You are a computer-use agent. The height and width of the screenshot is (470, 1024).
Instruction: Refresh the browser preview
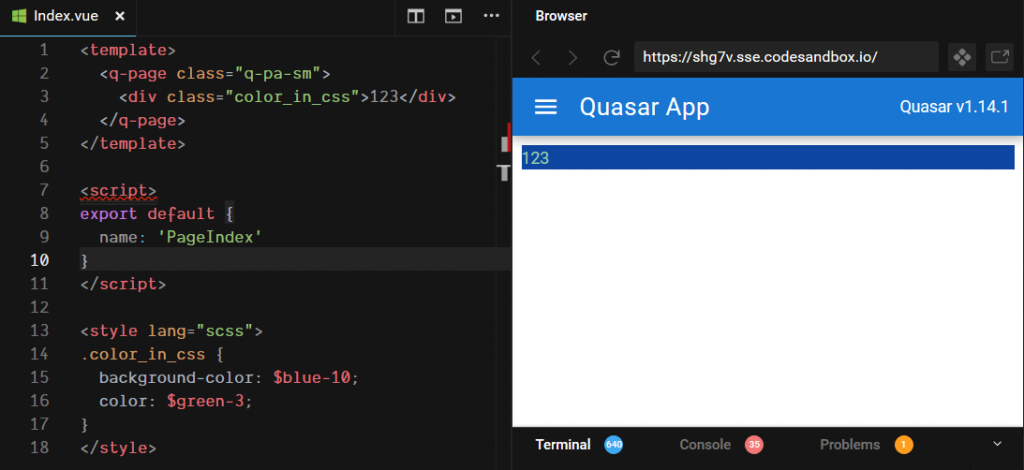[611, 57]
